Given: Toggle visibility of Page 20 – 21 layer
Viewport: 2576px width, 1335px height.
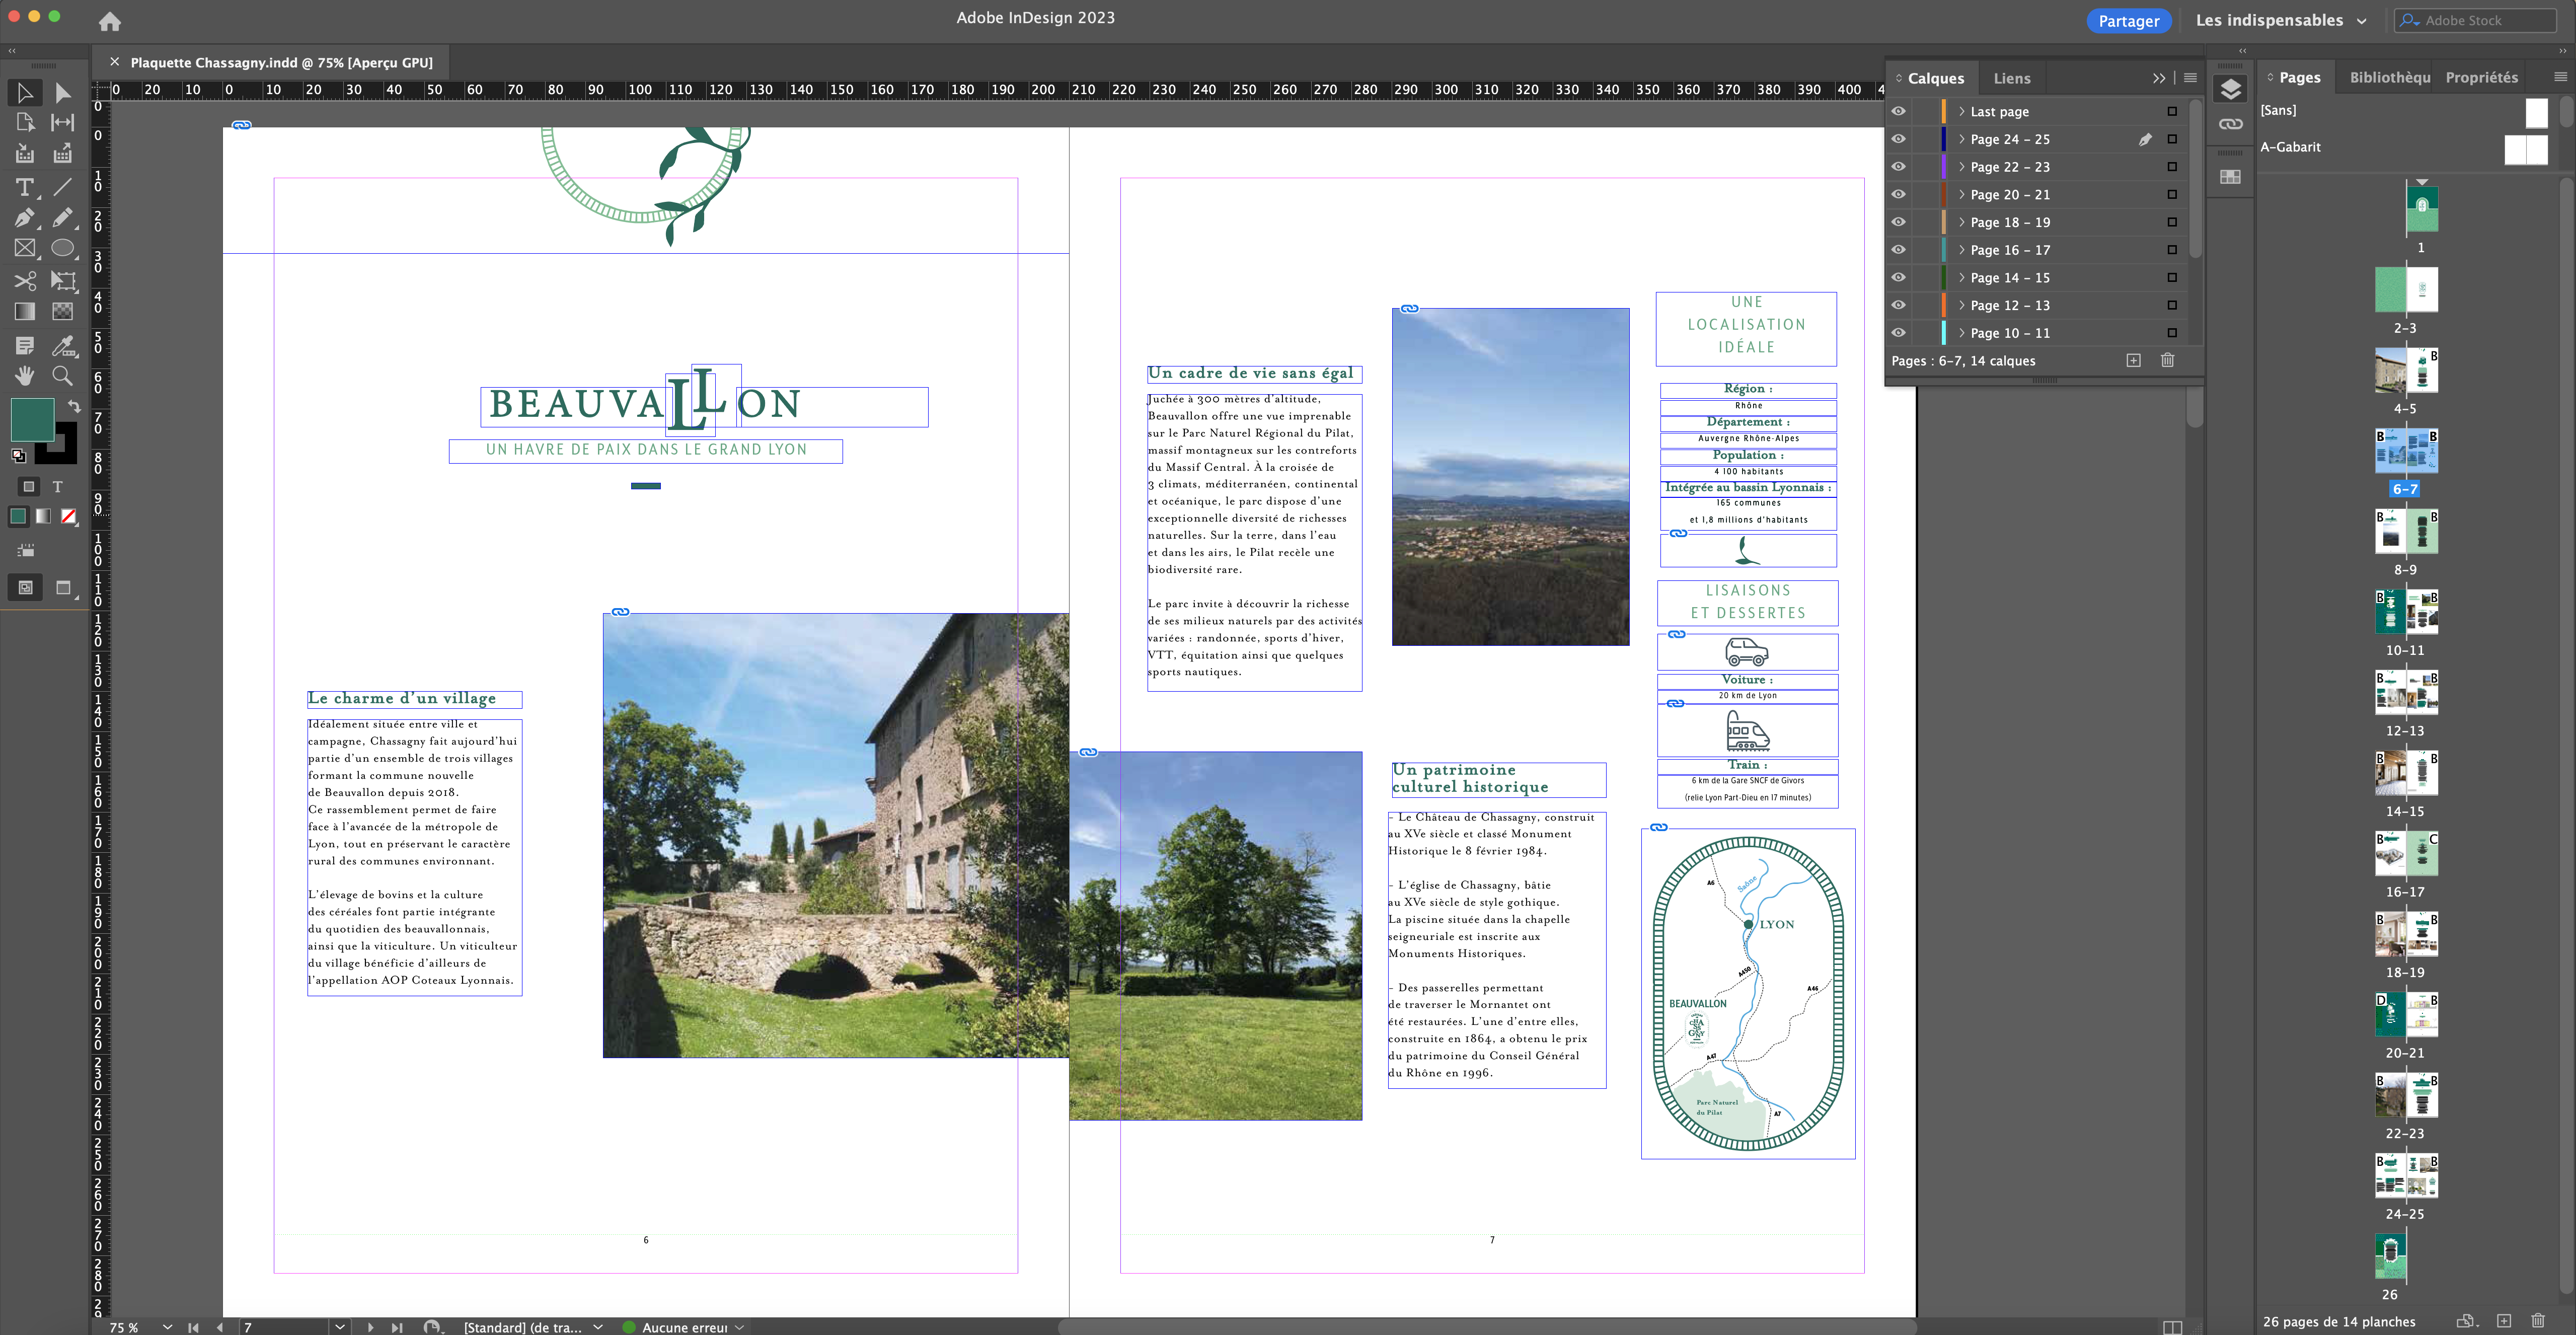Looking at the screenshot, I should (1898, 195).
